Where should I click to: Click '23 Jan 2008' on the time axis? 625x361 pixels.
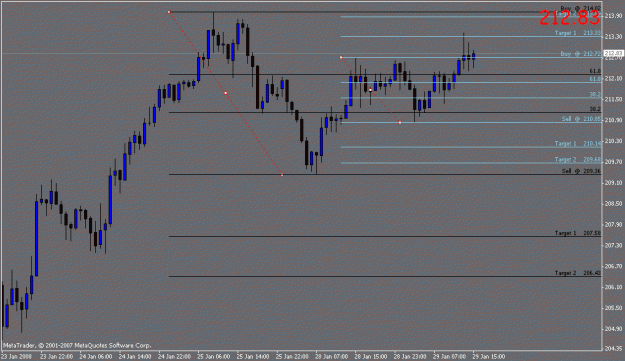pyautogui.click(x=16, y=356)
